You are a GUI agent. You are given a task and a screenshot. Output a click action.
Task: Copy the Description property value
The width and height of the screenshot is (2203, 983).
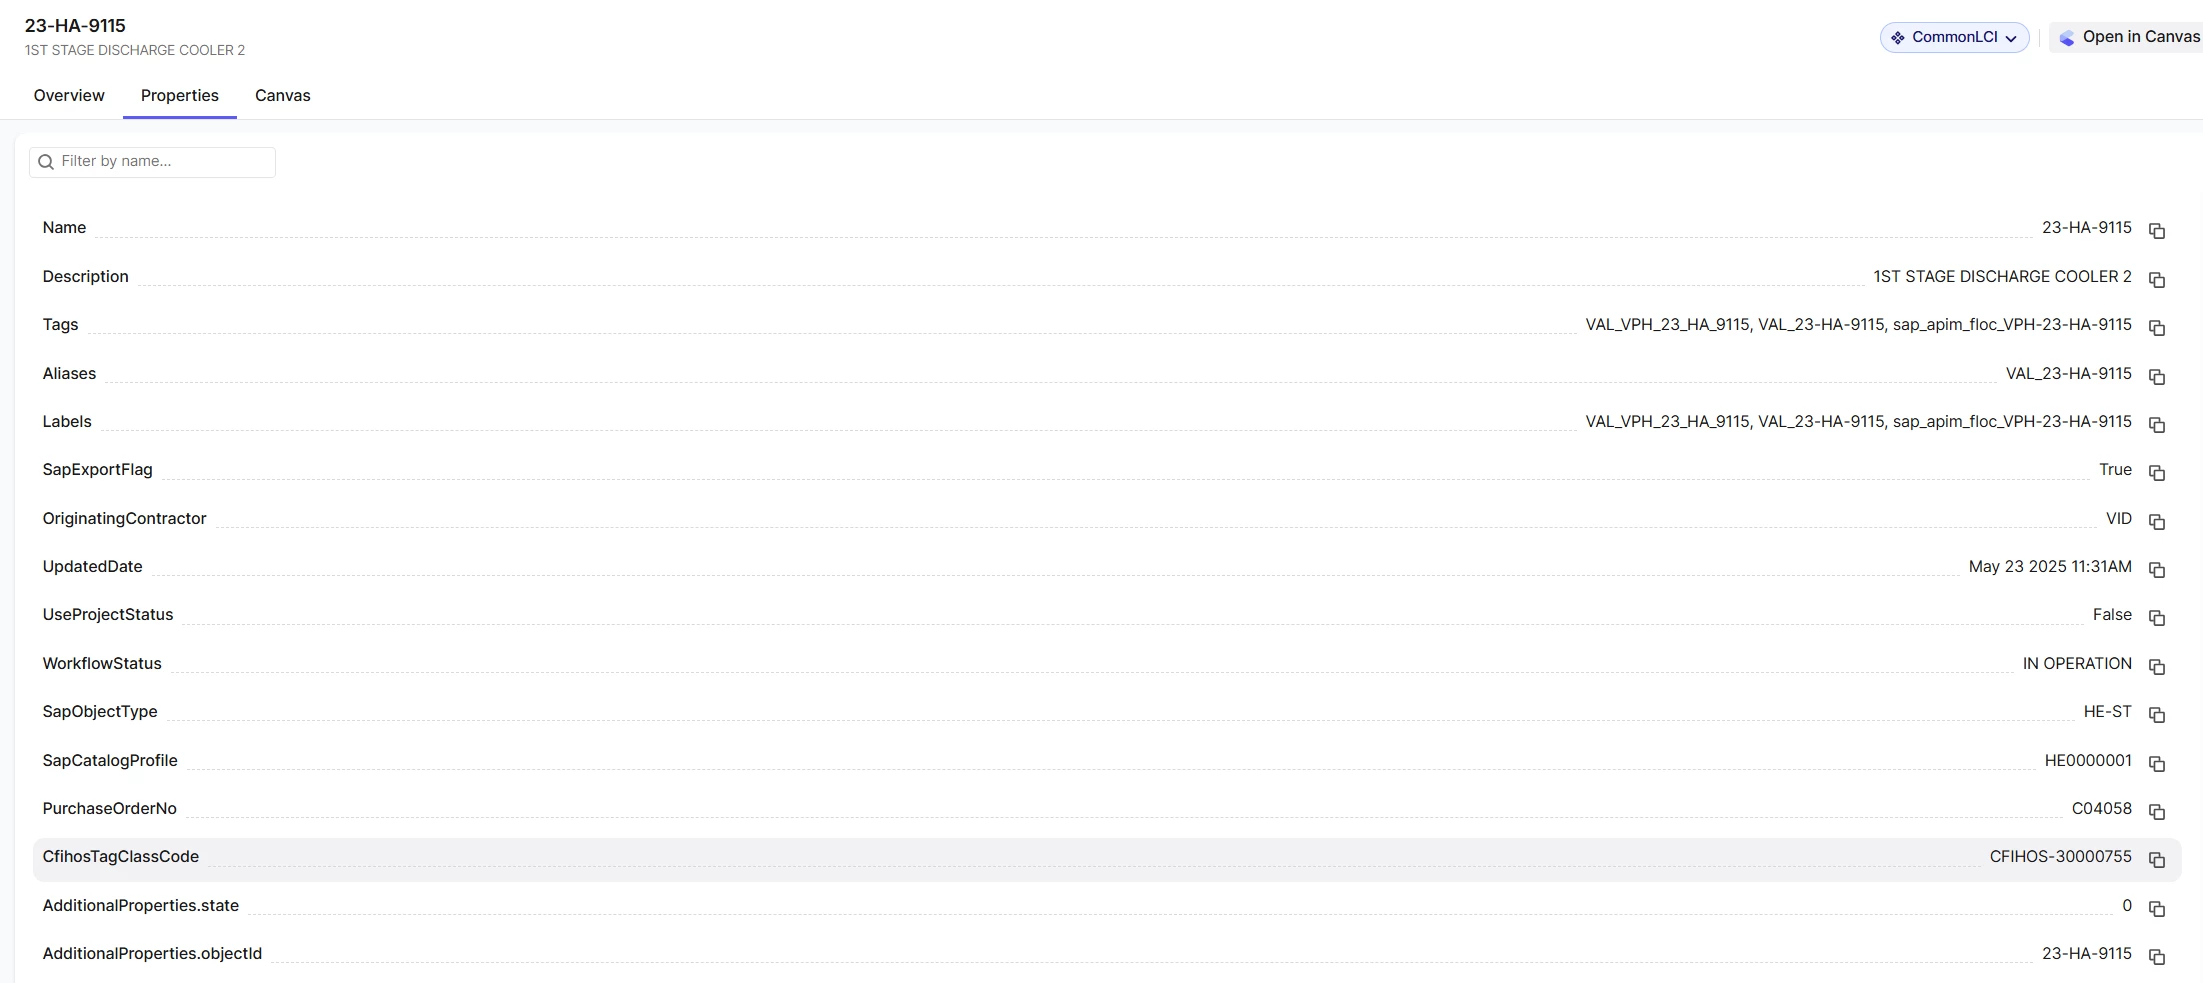[x=2157, y=280]
